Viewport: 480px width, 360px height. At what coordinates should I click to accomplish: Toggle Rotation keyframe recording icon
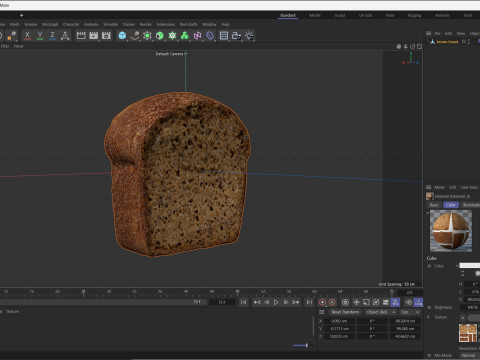tap(376, 302)
